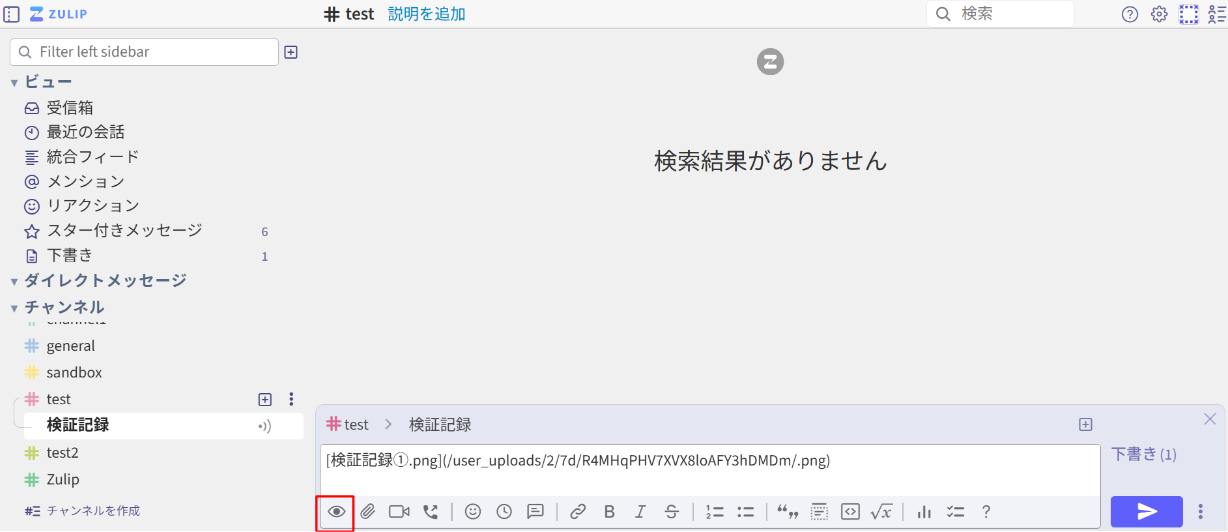Open message formatting help question mark
The width and height of the screenshot is (1228, 532).
click(x=986, y=512)
